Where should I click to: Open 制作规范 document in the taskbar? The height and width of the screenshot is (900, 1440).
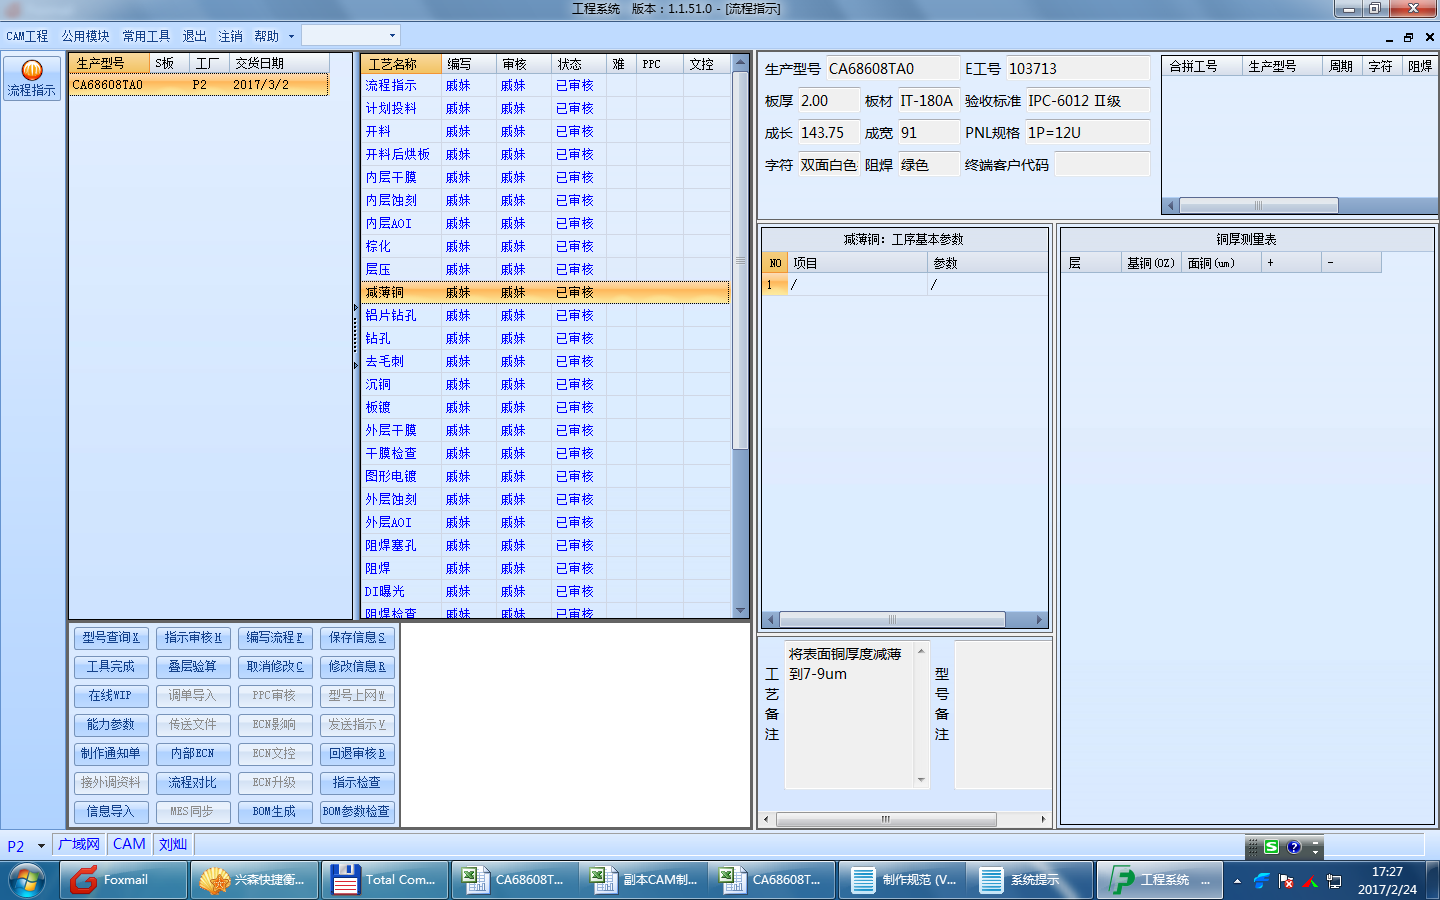click(903, 880)
